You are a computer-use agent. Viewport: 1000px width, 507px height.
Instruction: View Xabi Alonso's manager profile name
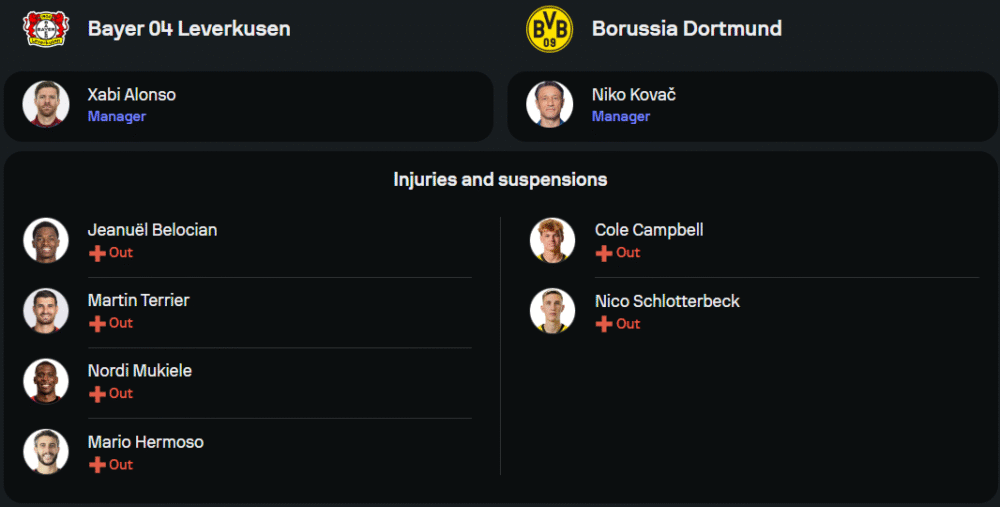click(x=132, y=95)
